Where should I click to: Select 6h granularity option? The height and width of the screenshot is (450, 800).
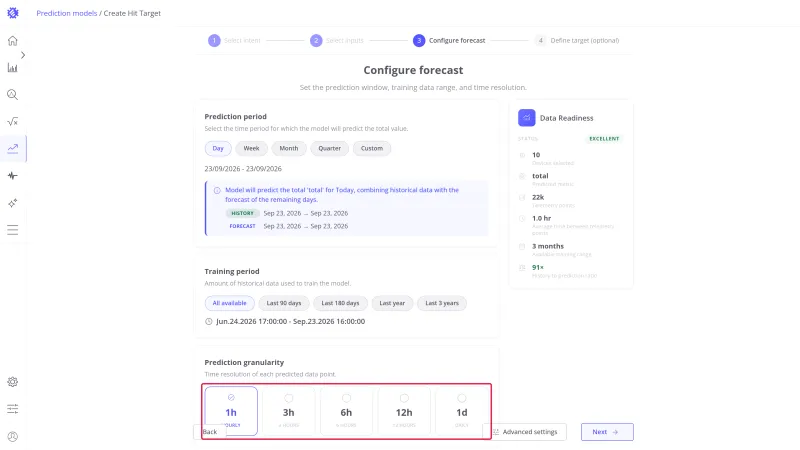tap(346, 411)
